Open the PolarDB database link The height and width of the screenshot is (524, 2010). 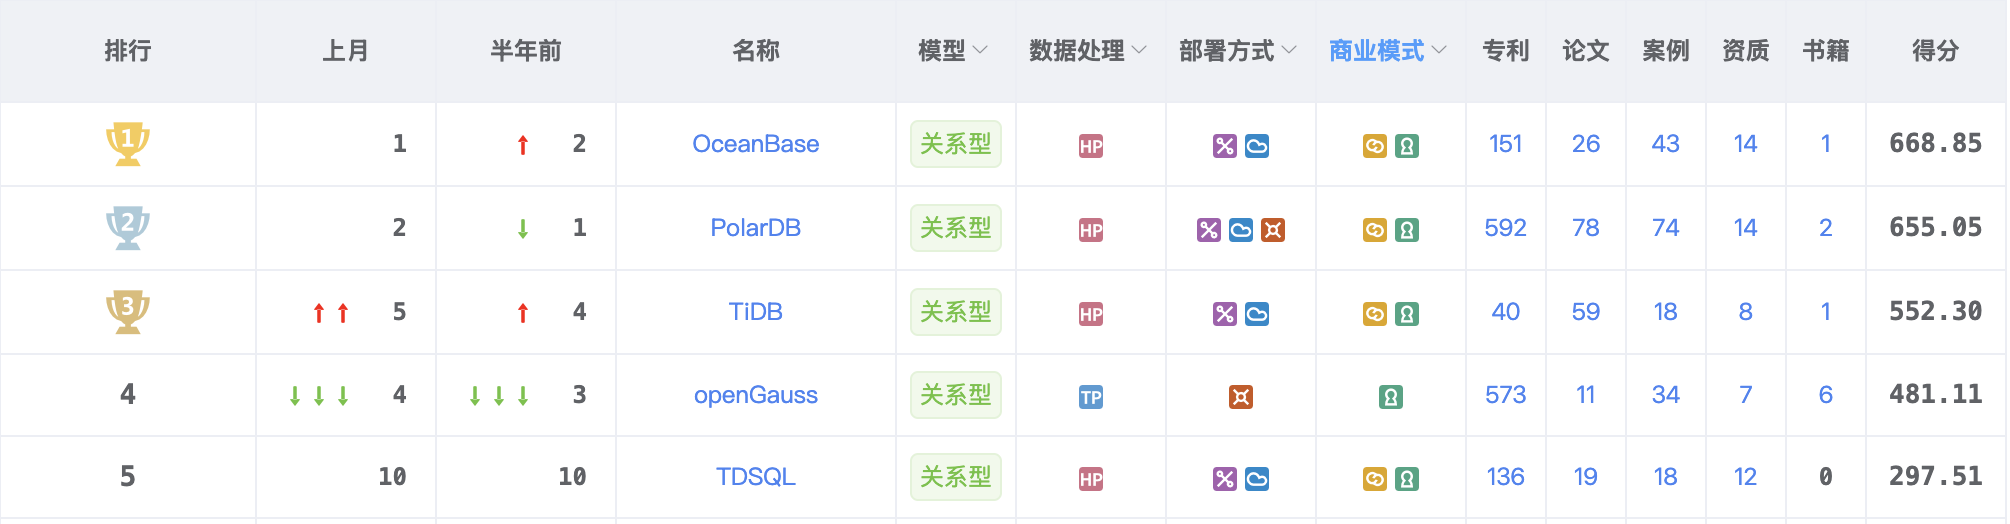(756, 228)
